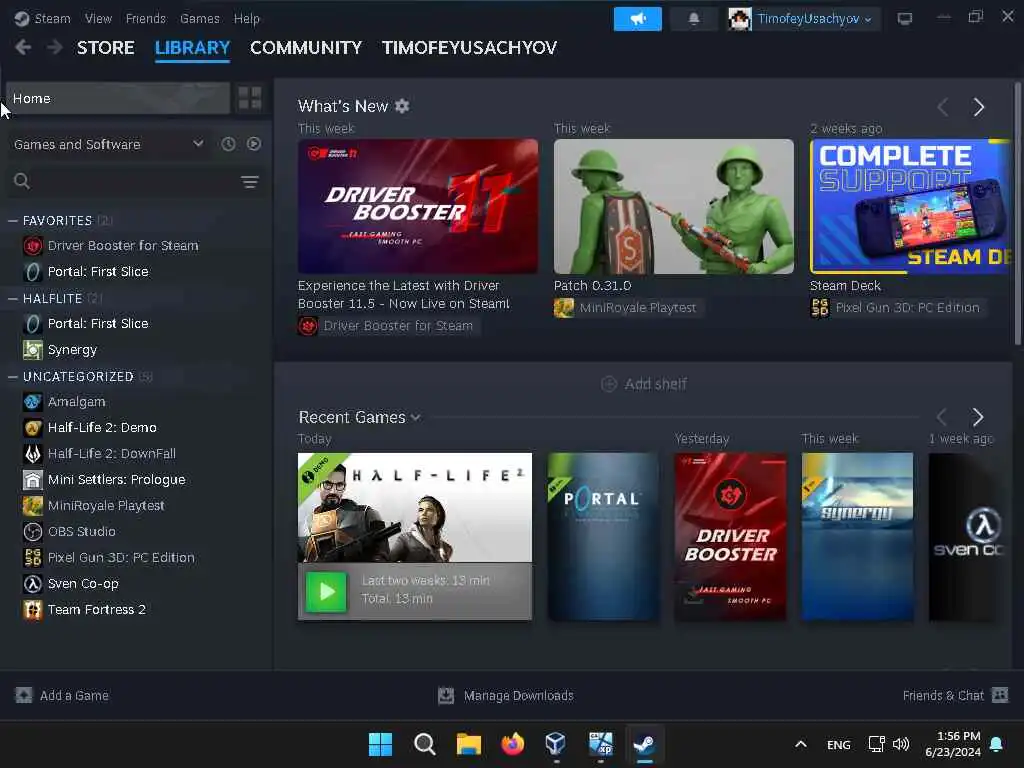Select Mini Settlers: Prologue entry
The height and width of the screenshot is (768, 1024).
click(116, 479)
